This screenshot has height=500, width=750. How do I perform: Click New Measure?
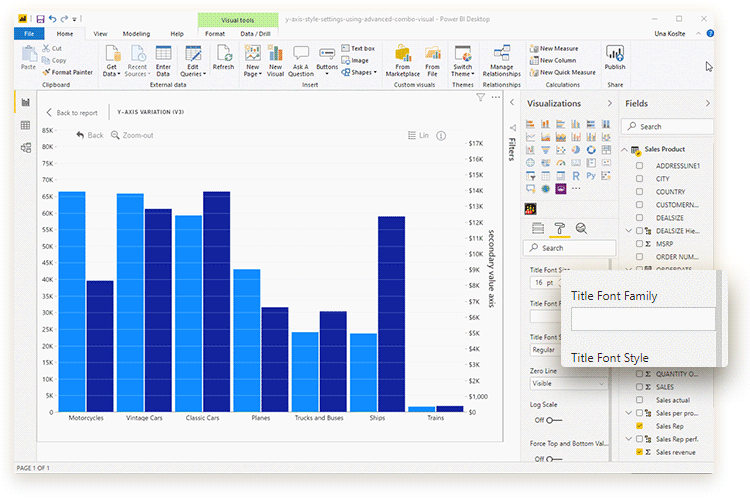(x=554, y=48)
